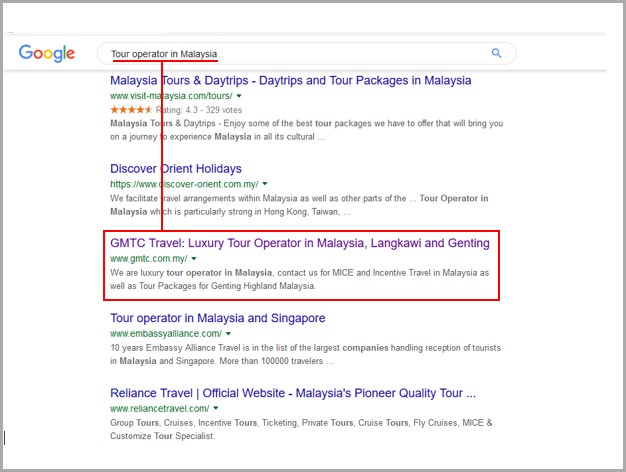Expand dropdown arrow next to reliancetravel.com URL
Screen dimensions: 626x472
pos(216,409)
